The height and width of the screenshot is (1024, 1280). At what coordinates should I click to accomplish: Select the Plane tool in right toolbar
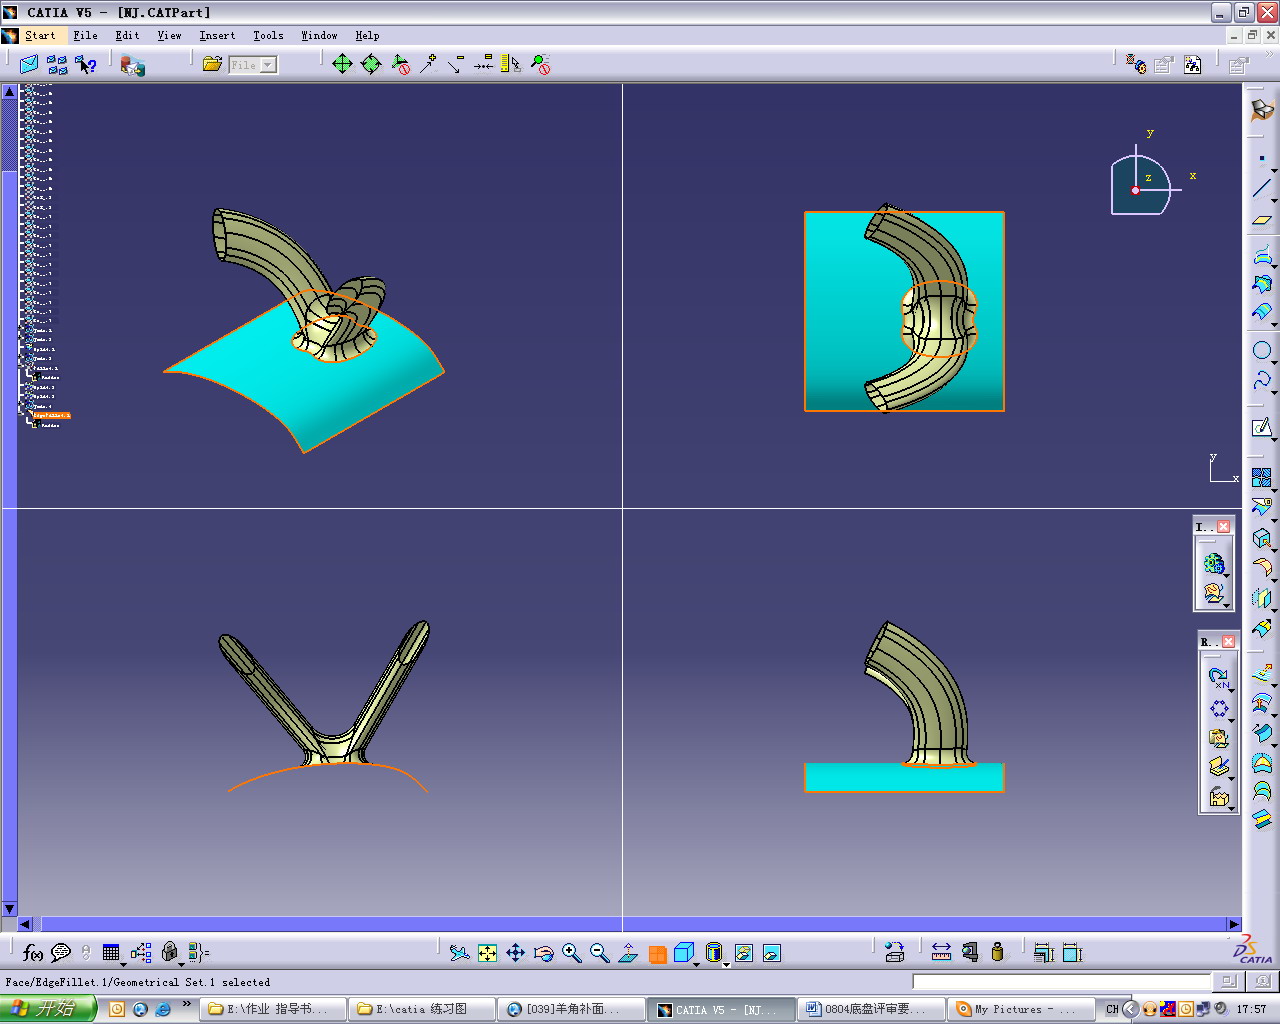point(1262,220)
